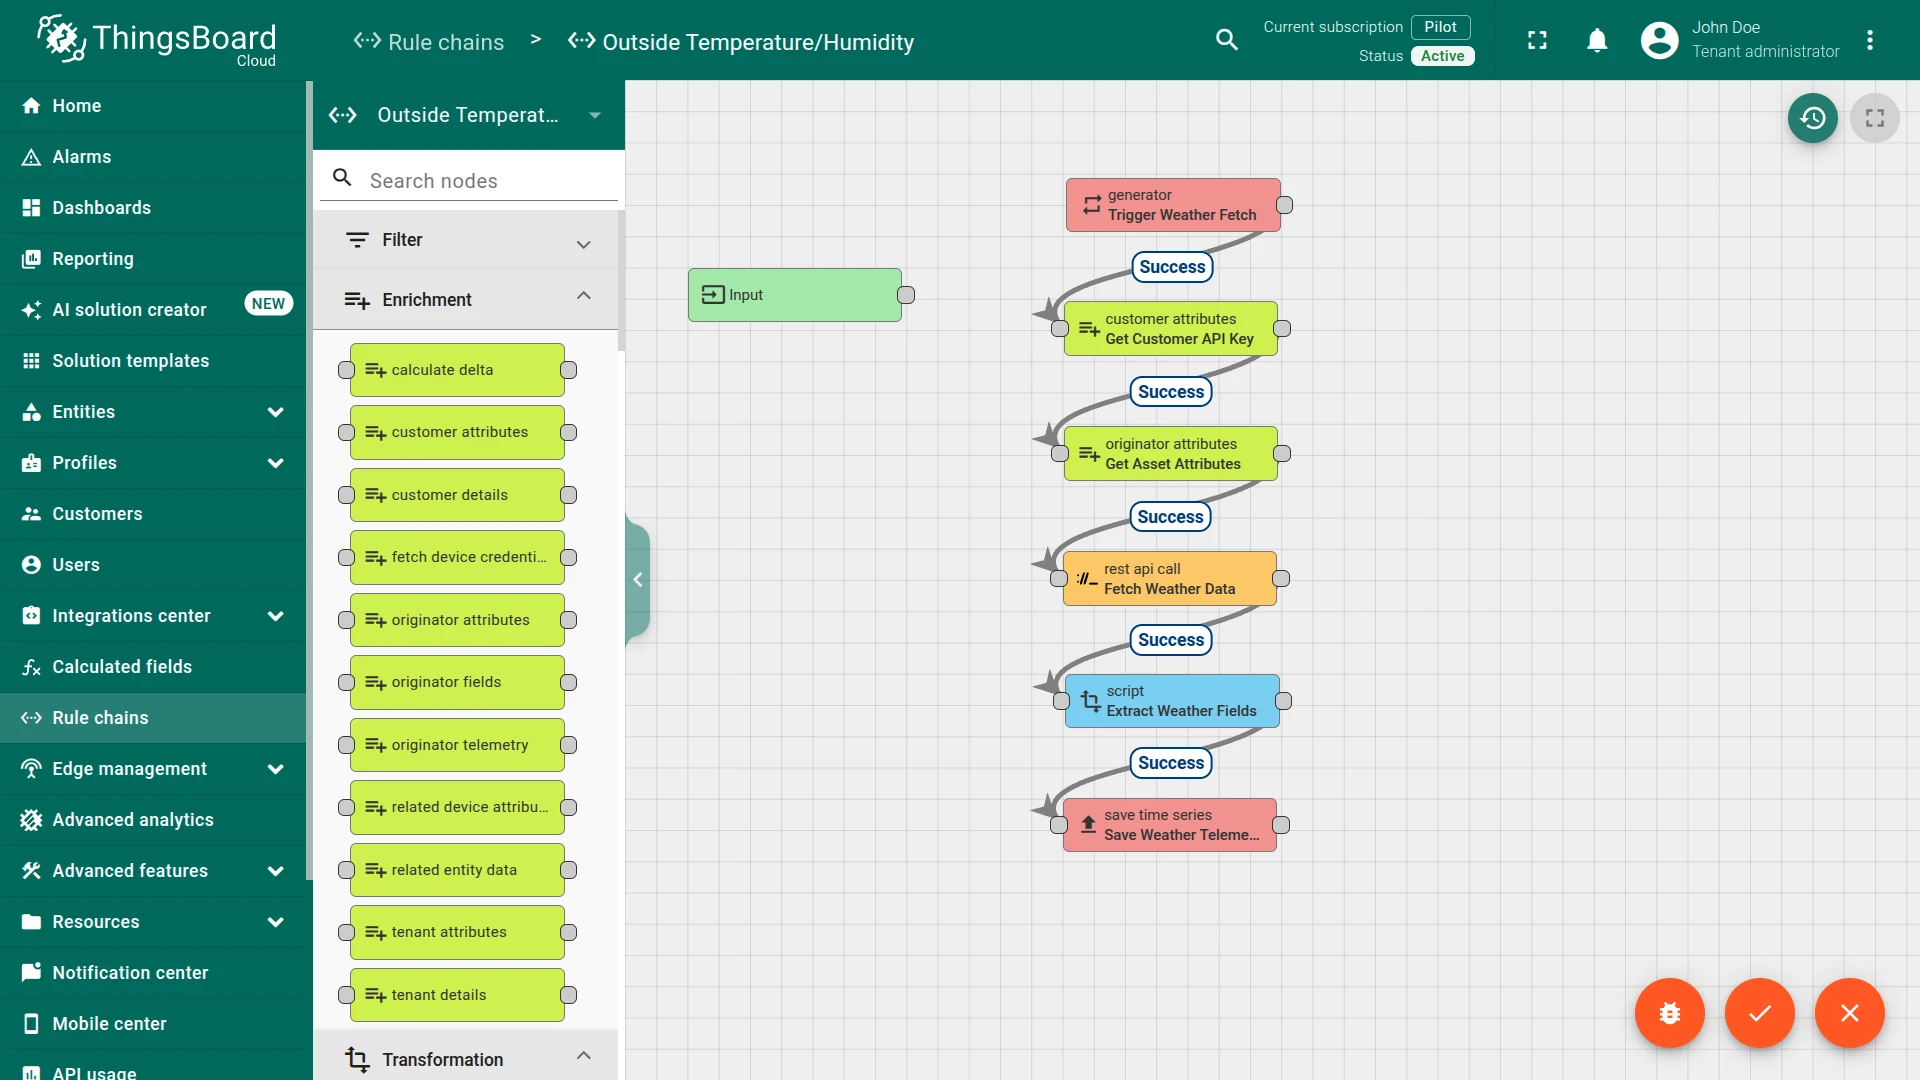Open Customers page
The image size is (1920, 1080).
(x=153, y=514)
